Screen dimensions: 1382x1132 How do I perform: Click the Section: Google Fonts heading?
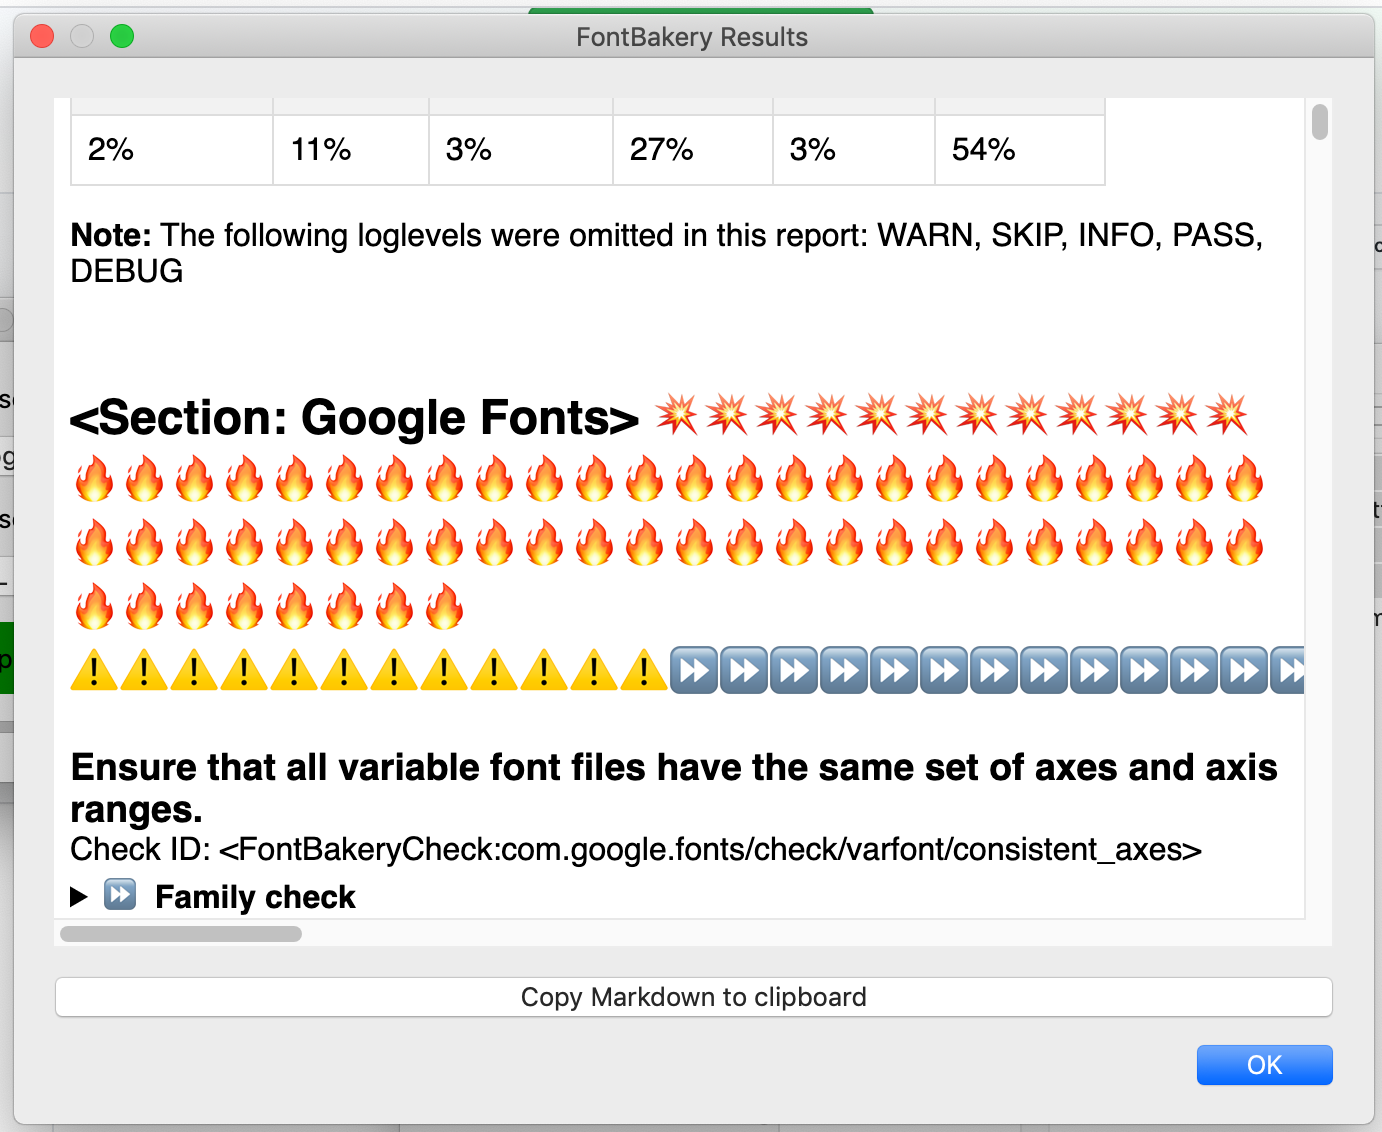coord(354,418)
